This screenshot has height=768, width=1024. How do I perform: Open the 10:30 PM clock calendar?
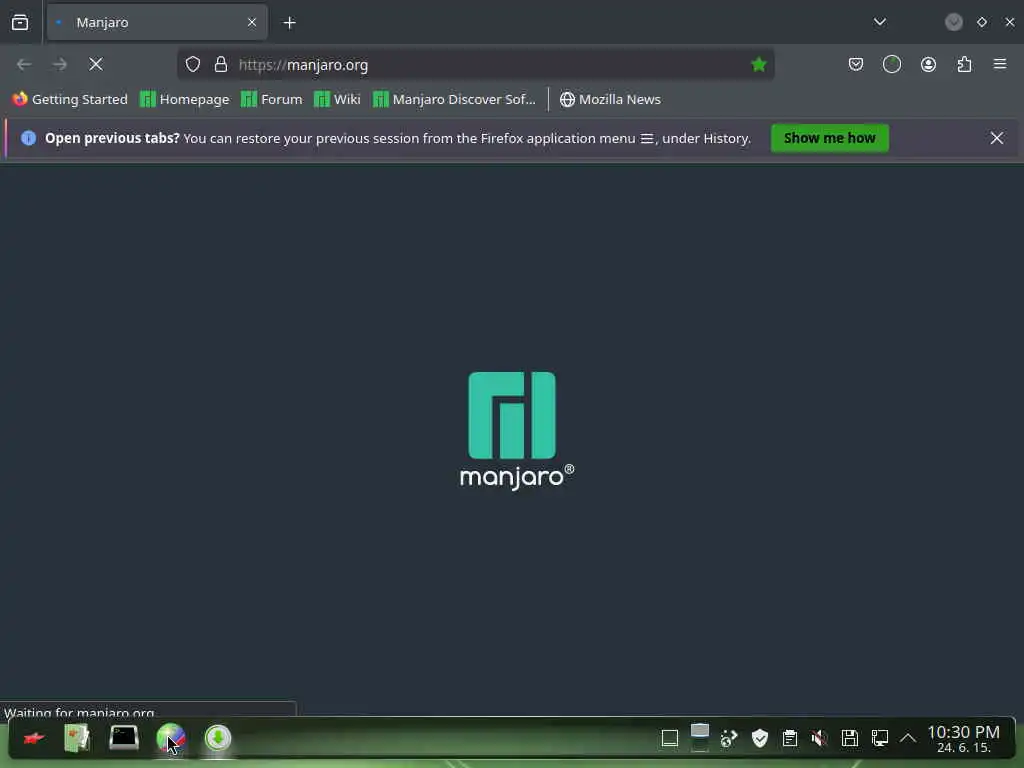(964, 739)
